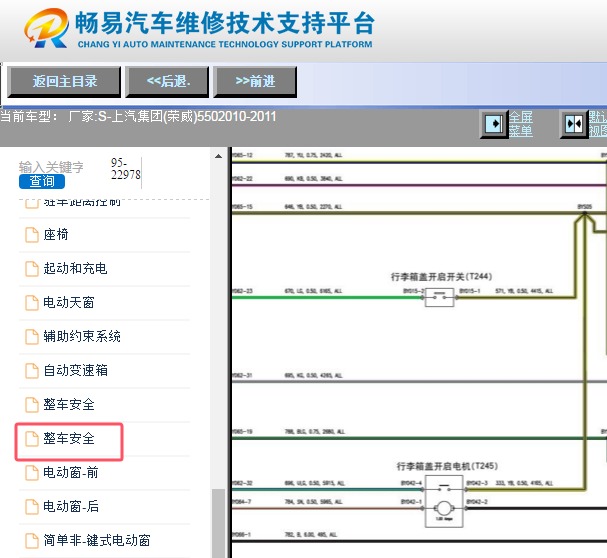
Task: Click the document icon beside 座椅
Action: [x=32, y=235]
